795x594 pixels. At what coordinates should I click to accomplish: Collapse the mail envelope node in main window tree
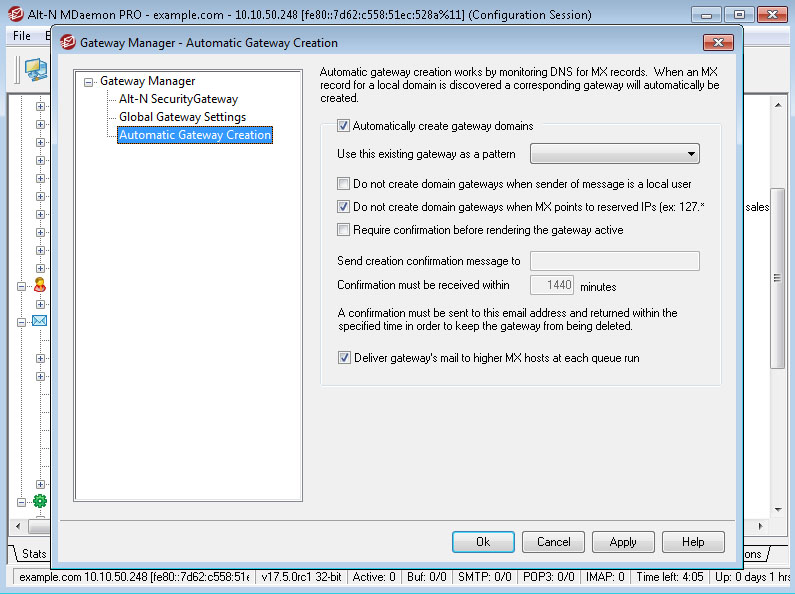(21, 322)
